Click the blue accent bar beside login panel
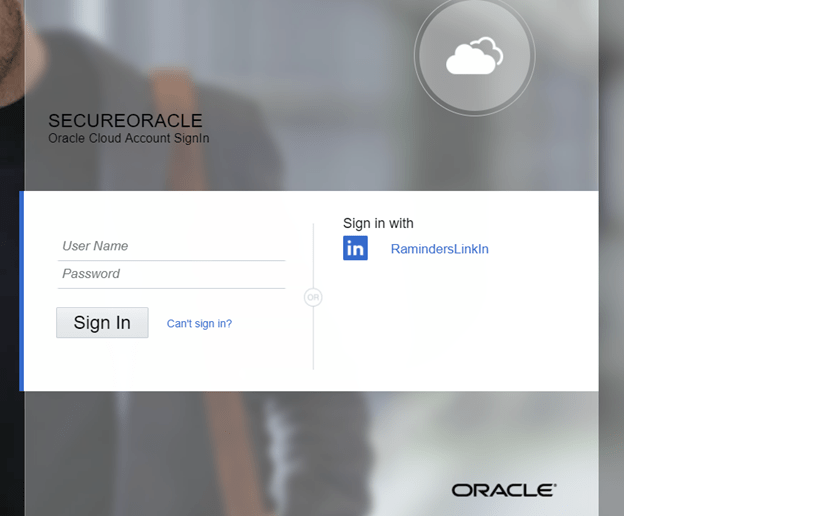Image resolution: width=819 pixels, height=516 pixels. click(21, 290)
